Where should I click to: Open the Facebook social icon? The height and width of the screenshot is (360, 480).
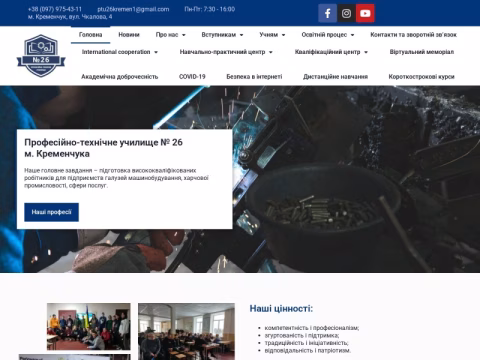pos(327,13)
